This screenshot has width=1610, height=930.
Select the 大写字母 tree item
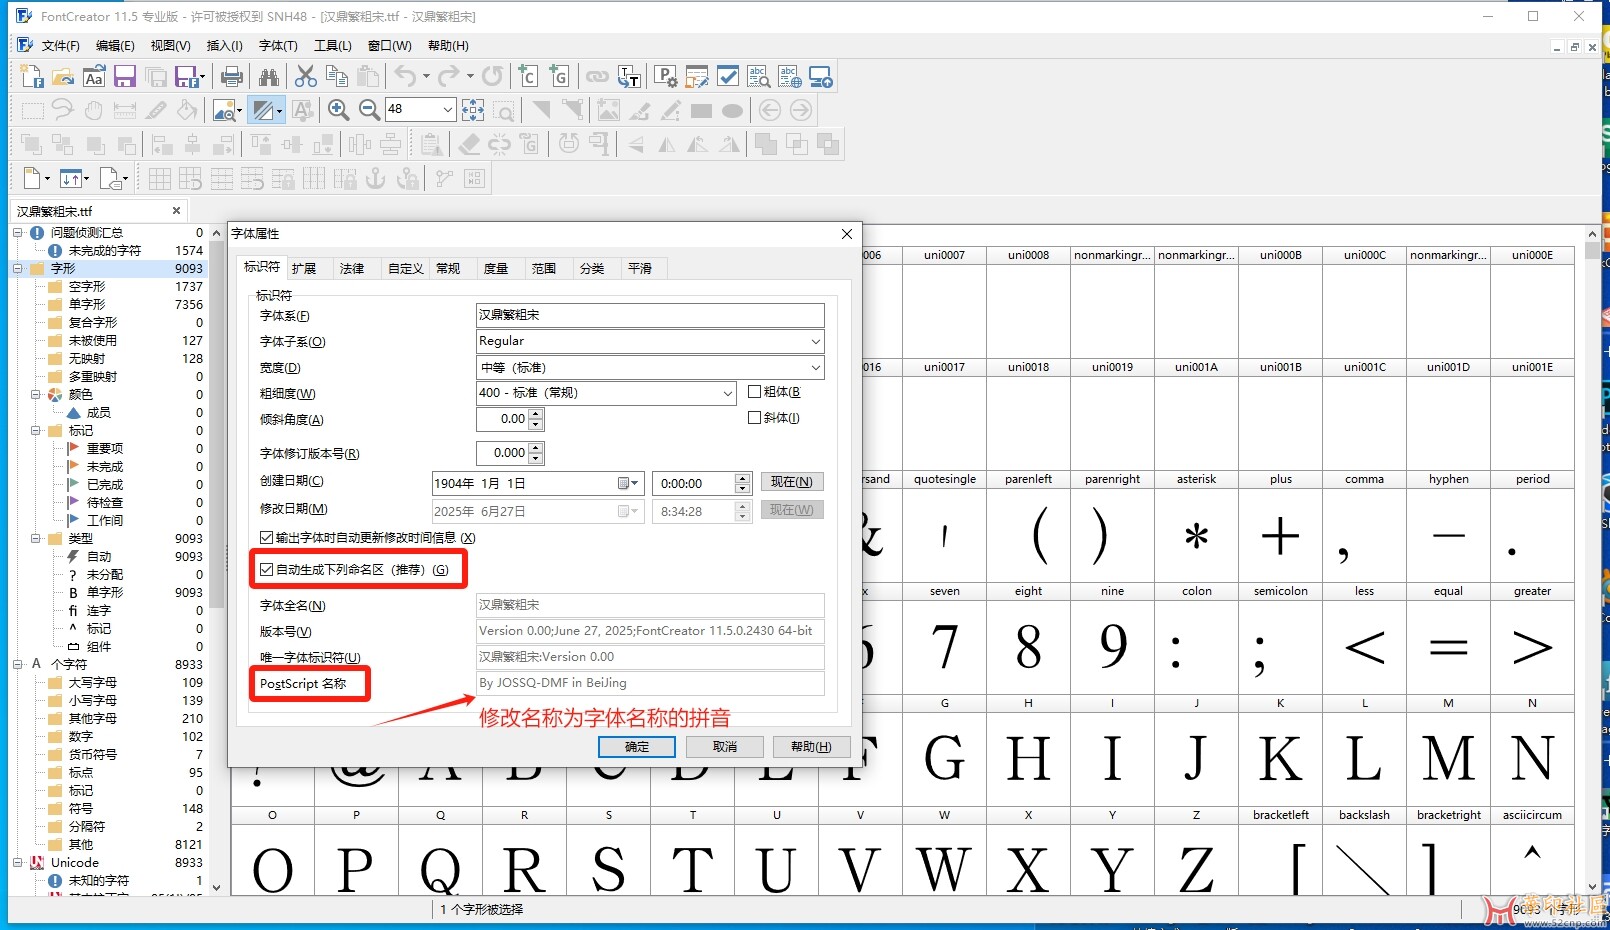93,682
